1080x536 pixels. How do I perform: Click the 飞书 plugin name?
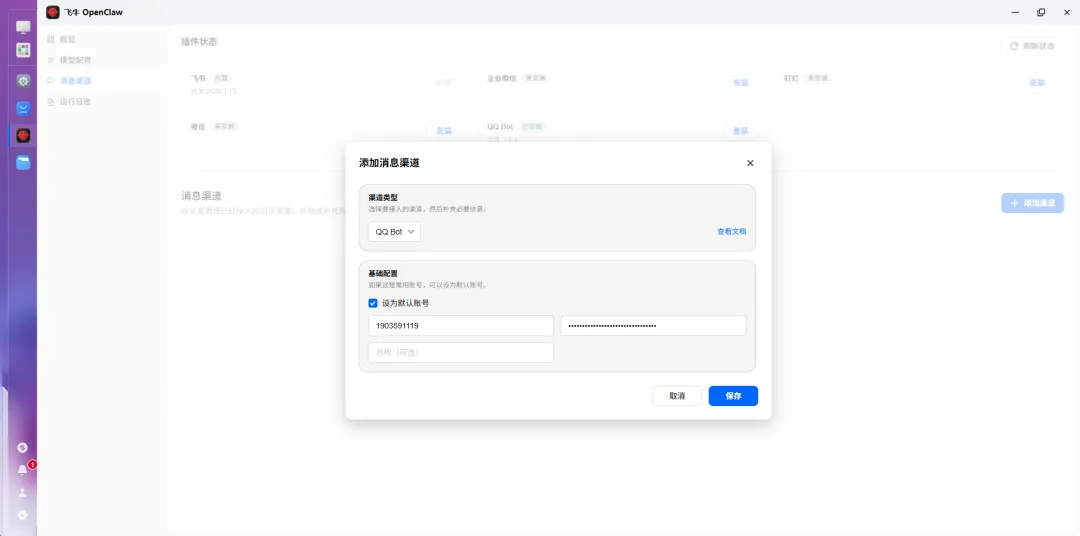(x=198, y=79)
